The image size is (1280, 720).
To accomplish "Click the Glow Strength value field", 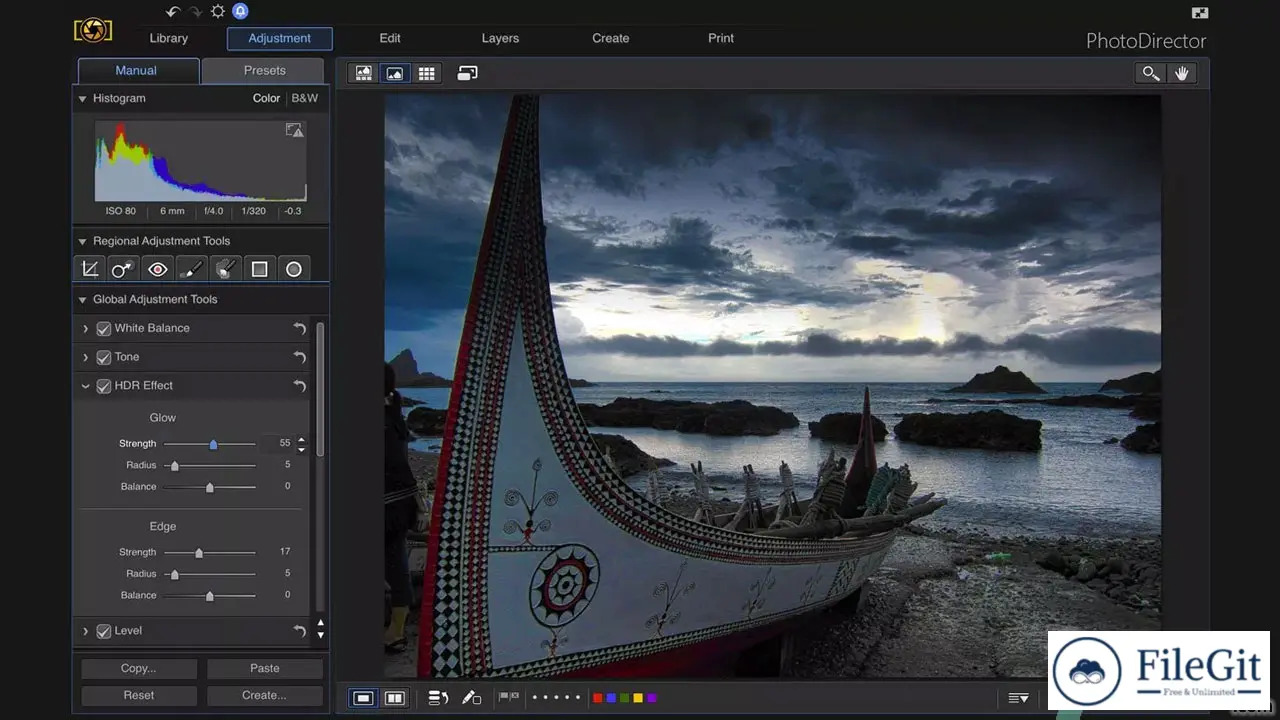I will point(278,443).
